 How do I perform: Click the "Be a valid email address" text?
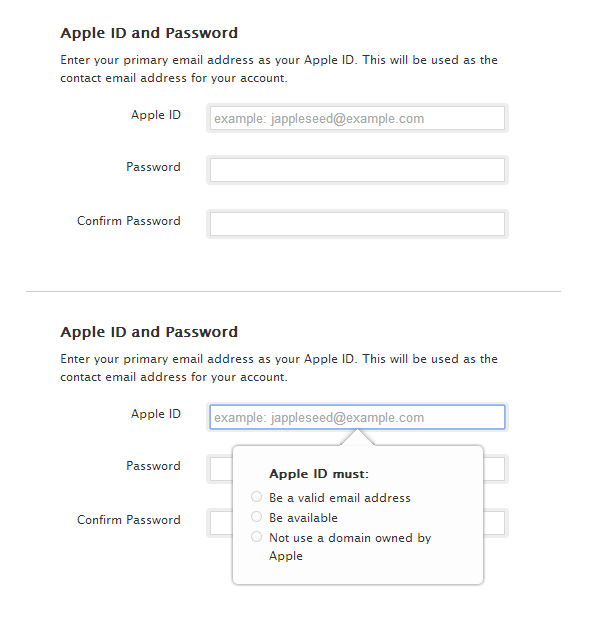(340, 498)
